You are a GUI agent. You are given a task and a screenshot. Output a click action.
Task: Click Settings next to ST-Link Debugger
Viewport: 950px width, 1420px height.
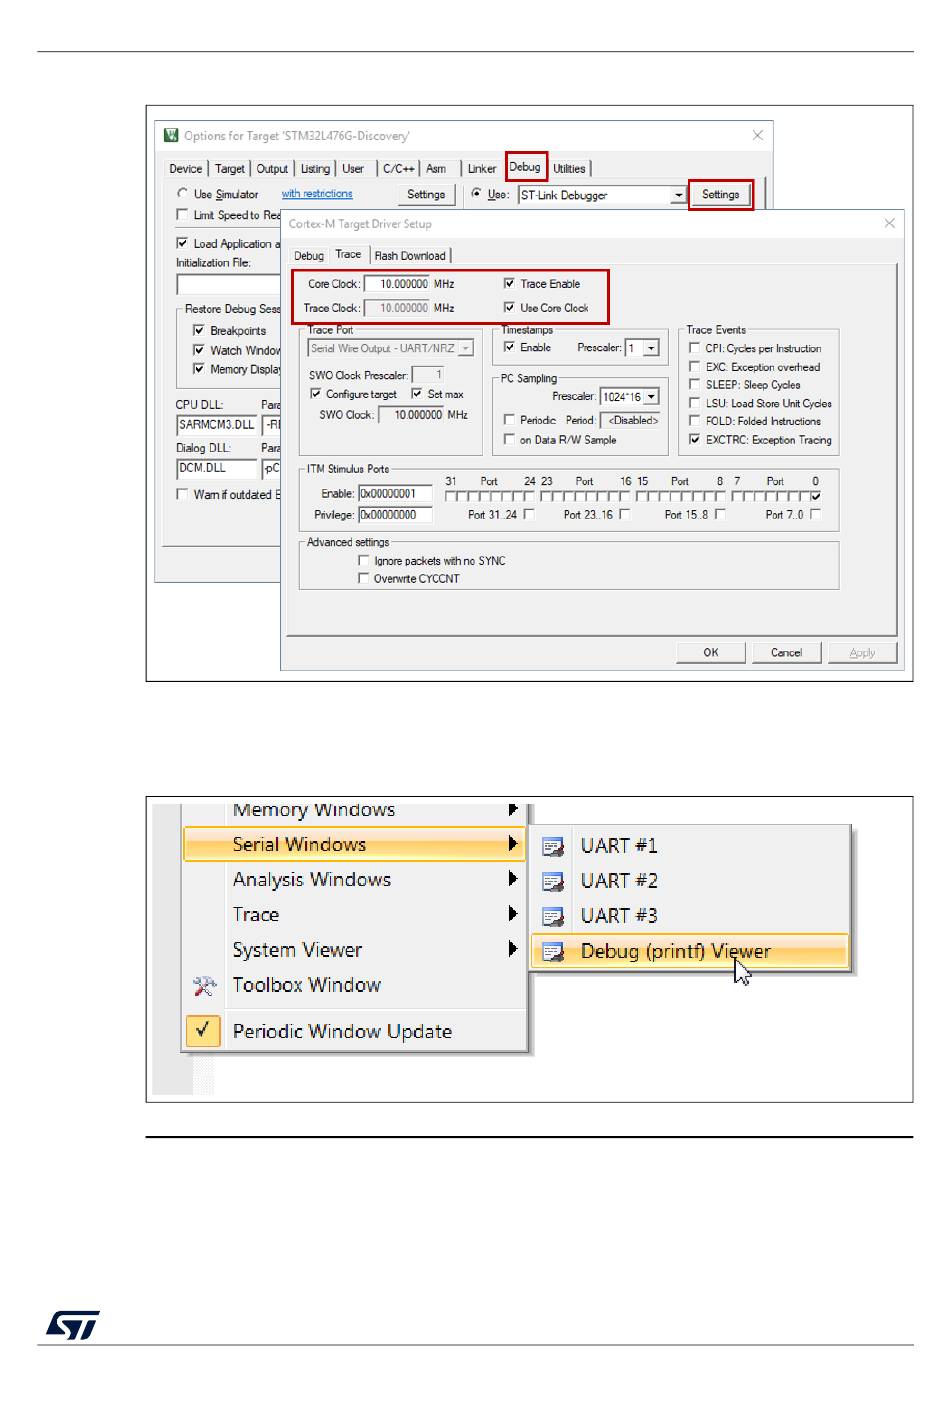[x=721, y=194]
